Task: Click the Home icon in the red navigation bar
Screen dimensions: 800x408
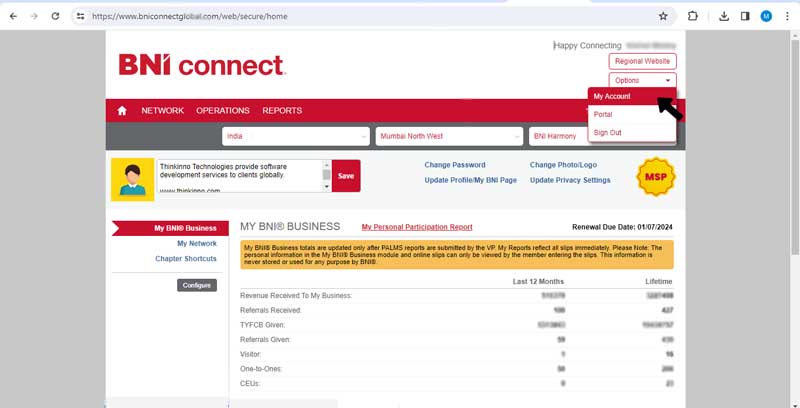Action: (x=122, y=111)
